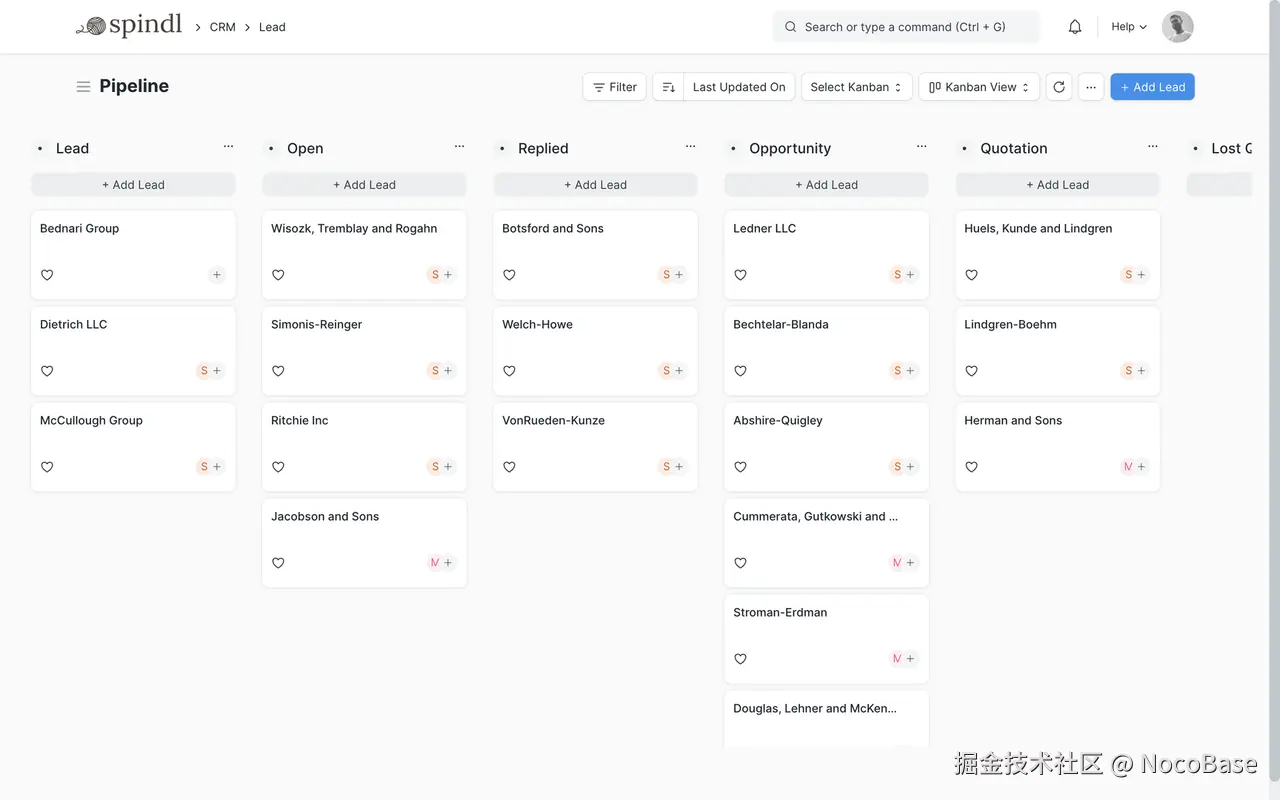The image size is (1280, 800).
Task: Click the refresh icon in toolbar
Action: point(1059,87)
